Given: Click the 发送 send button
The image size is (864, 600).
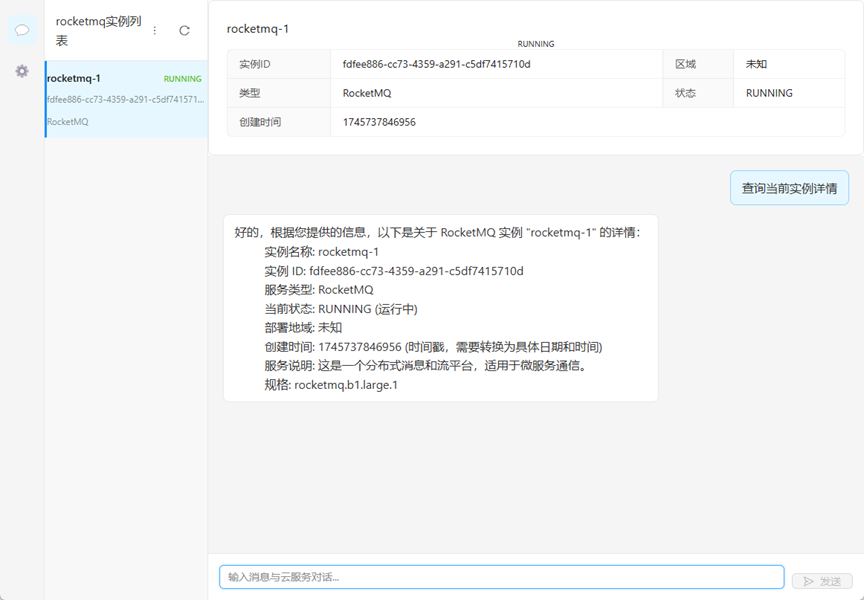Looking at the screenshot, I should point(822,581).
